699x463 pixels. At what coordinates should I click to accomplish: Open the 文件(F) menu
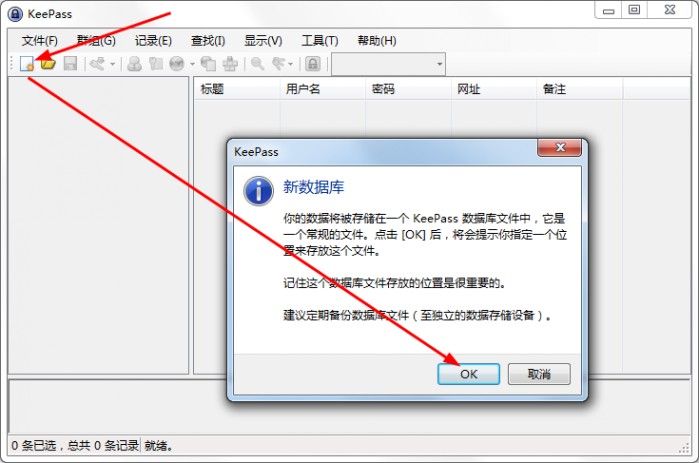[40, 41]
